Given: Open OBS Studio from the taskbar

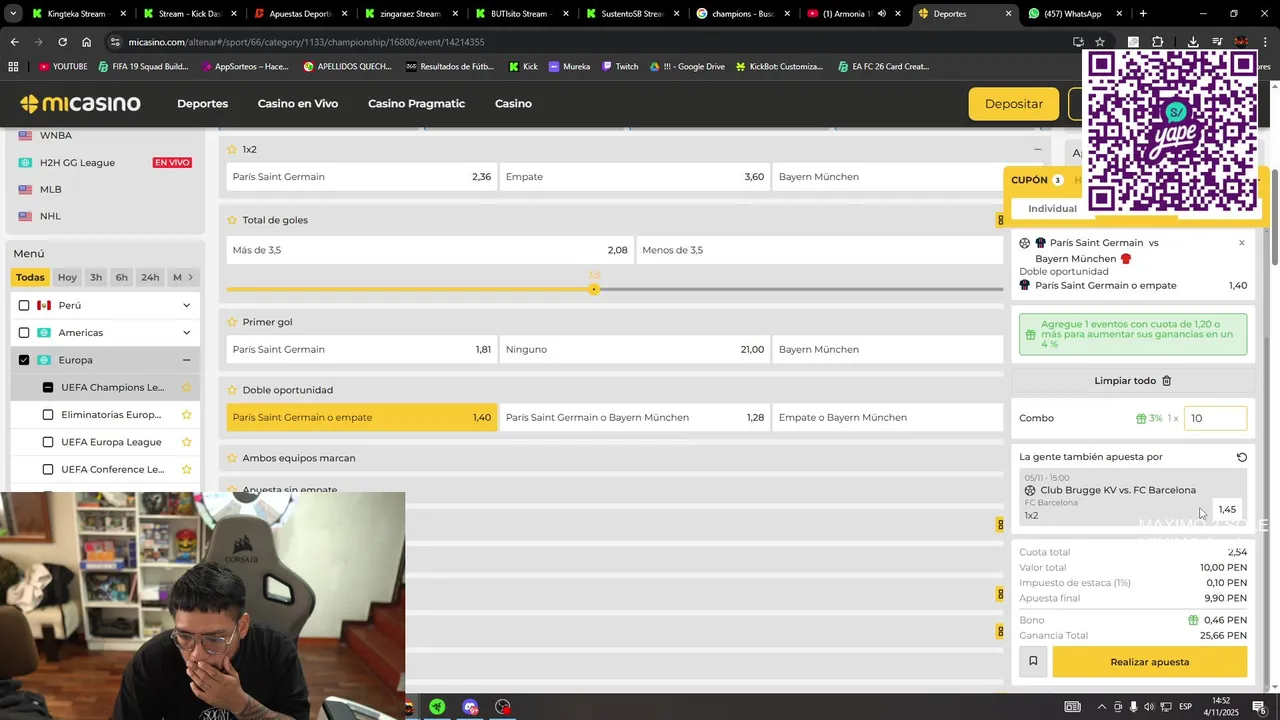Looking at the screenshot, I should tap(503, 707).
